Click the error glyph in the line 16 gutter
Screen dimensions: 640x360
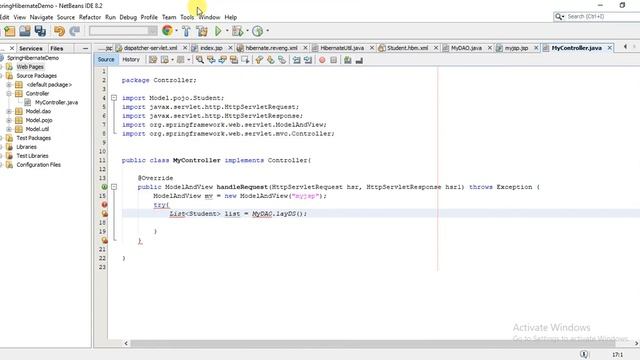(104, 204)
